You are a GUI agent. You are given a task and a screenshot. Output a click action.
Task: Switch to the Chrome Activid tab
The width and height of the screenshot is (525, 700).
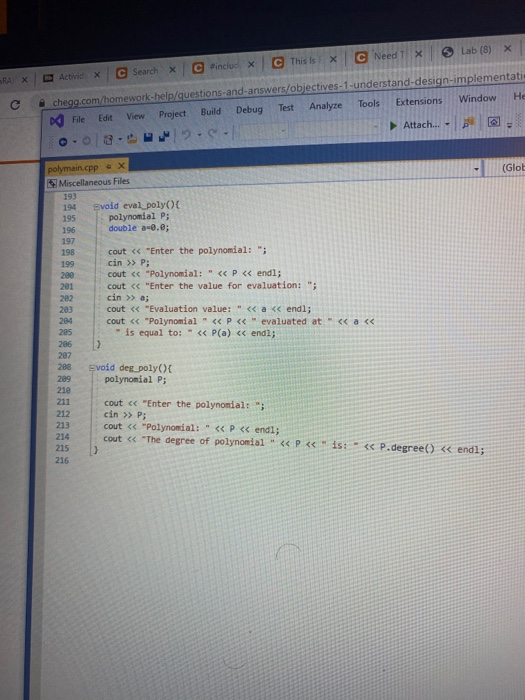(x=71, y=77)
